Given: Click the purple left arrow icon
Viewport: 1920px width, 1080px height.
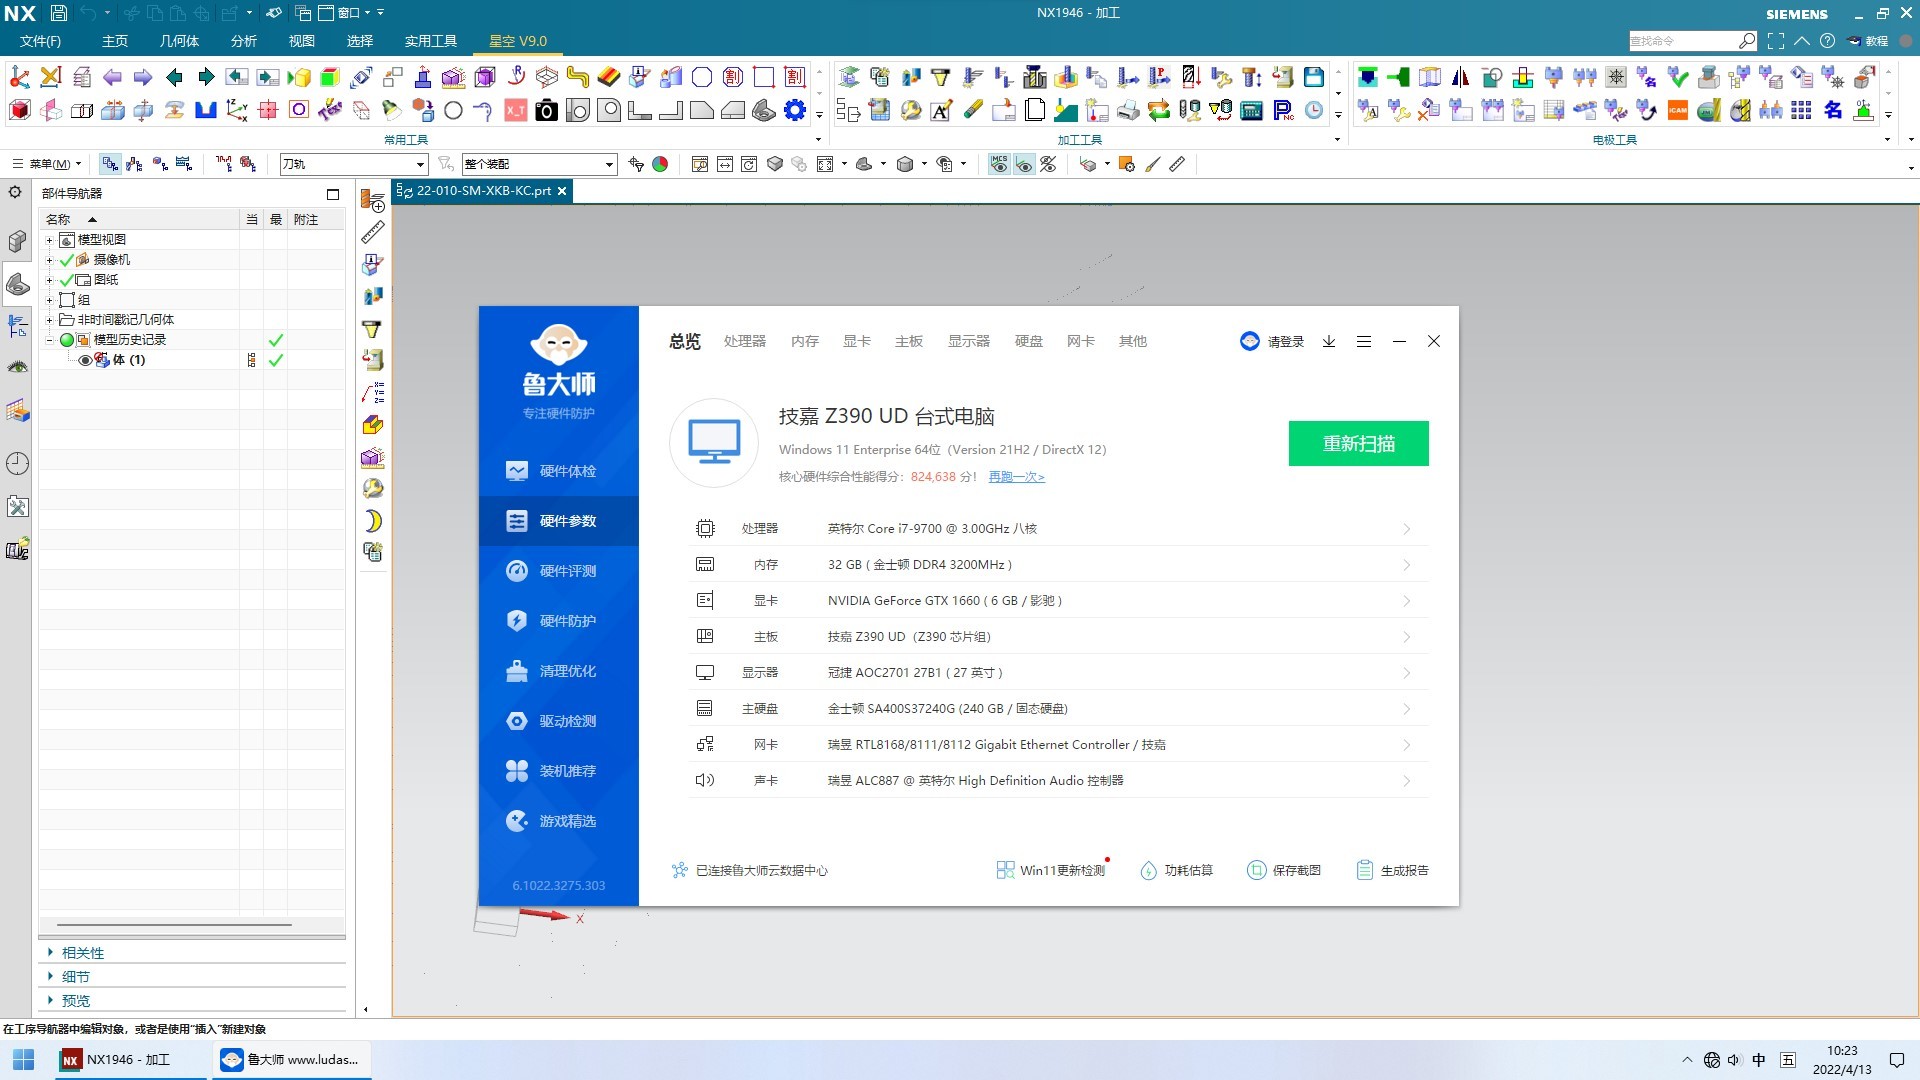Looking at the screenshot, I should [x=112, y=77].
